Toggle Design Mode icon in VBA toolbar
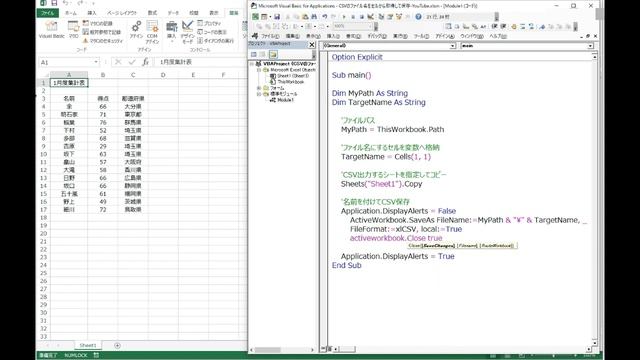This screenshot has height=360, width=640. point(370,17)
